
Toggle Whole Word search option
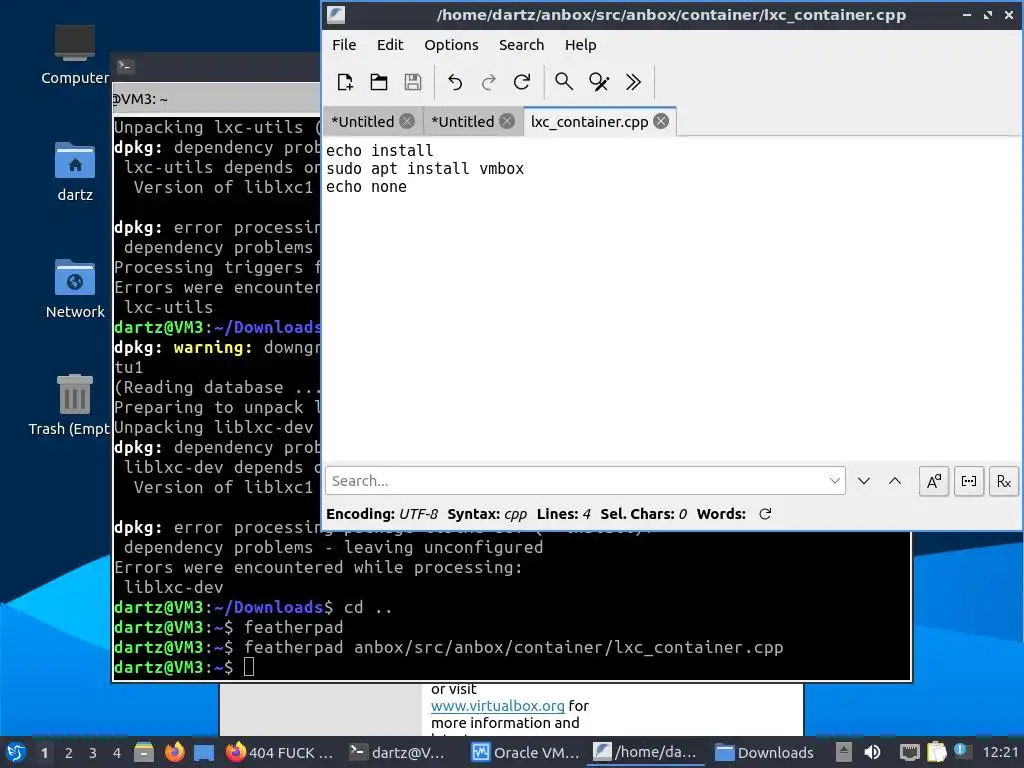[x=969, y=481]
